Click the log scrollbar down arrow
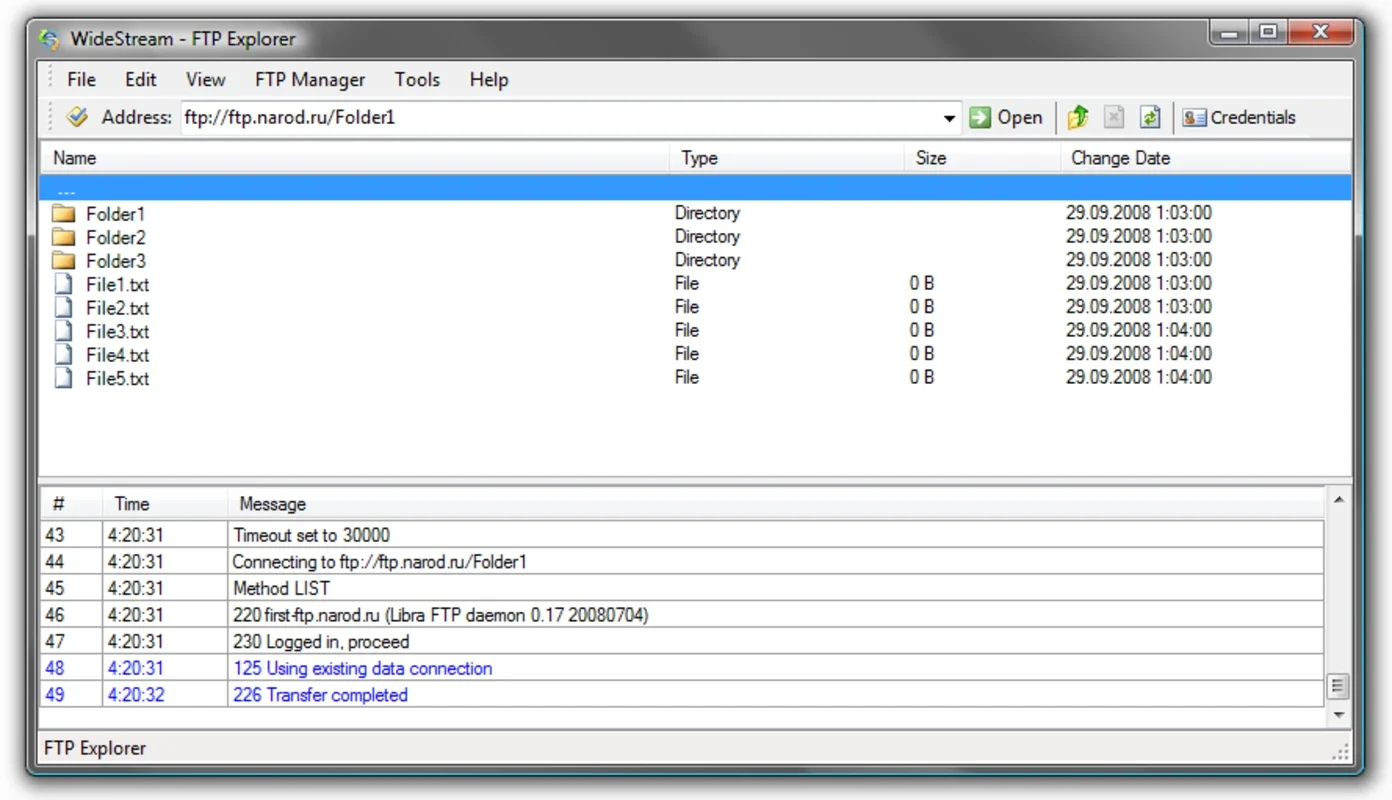Image resolution: width=1392 pixels, height=800 pixels. pyautogui.click(x=1339, y=715)
